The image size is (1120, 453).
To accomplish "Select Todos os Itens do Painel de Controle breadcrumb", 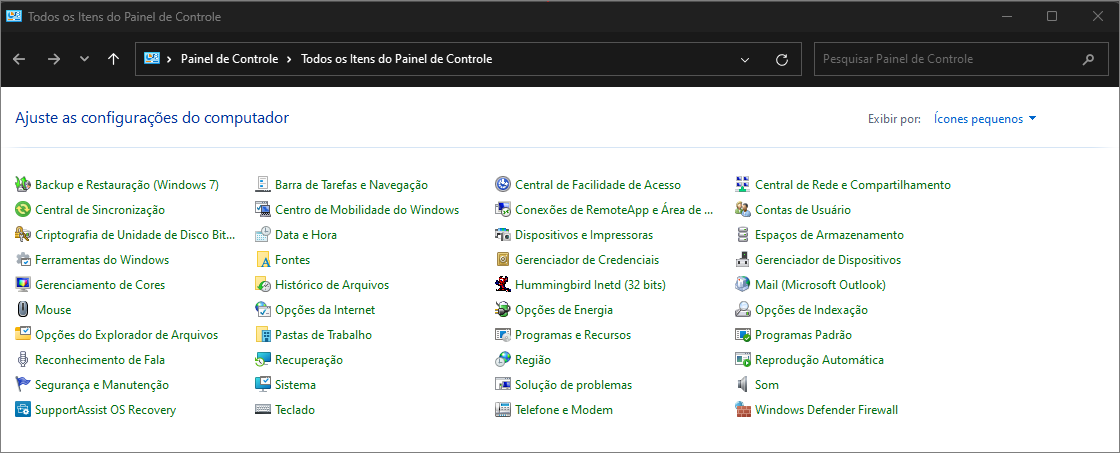I will pos(396,59).
